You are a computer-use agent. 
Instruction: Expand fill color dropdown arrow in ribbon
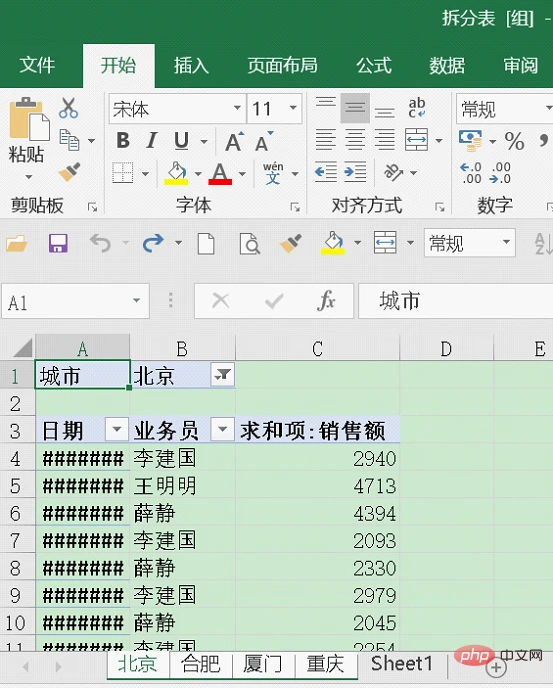pos(198,174)
